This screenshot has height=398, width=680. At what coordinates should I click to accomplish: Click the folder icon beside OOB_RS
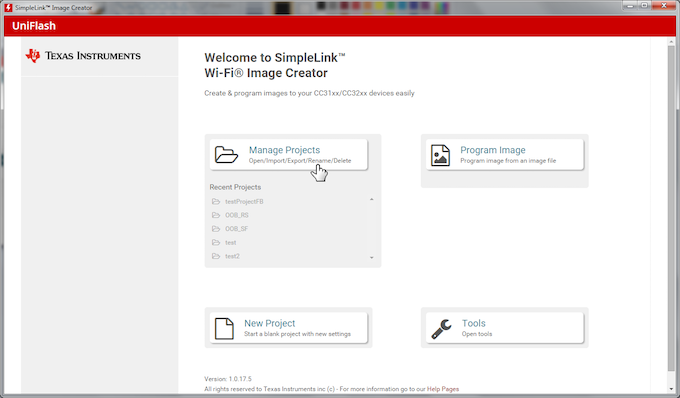tap(216, 215)
